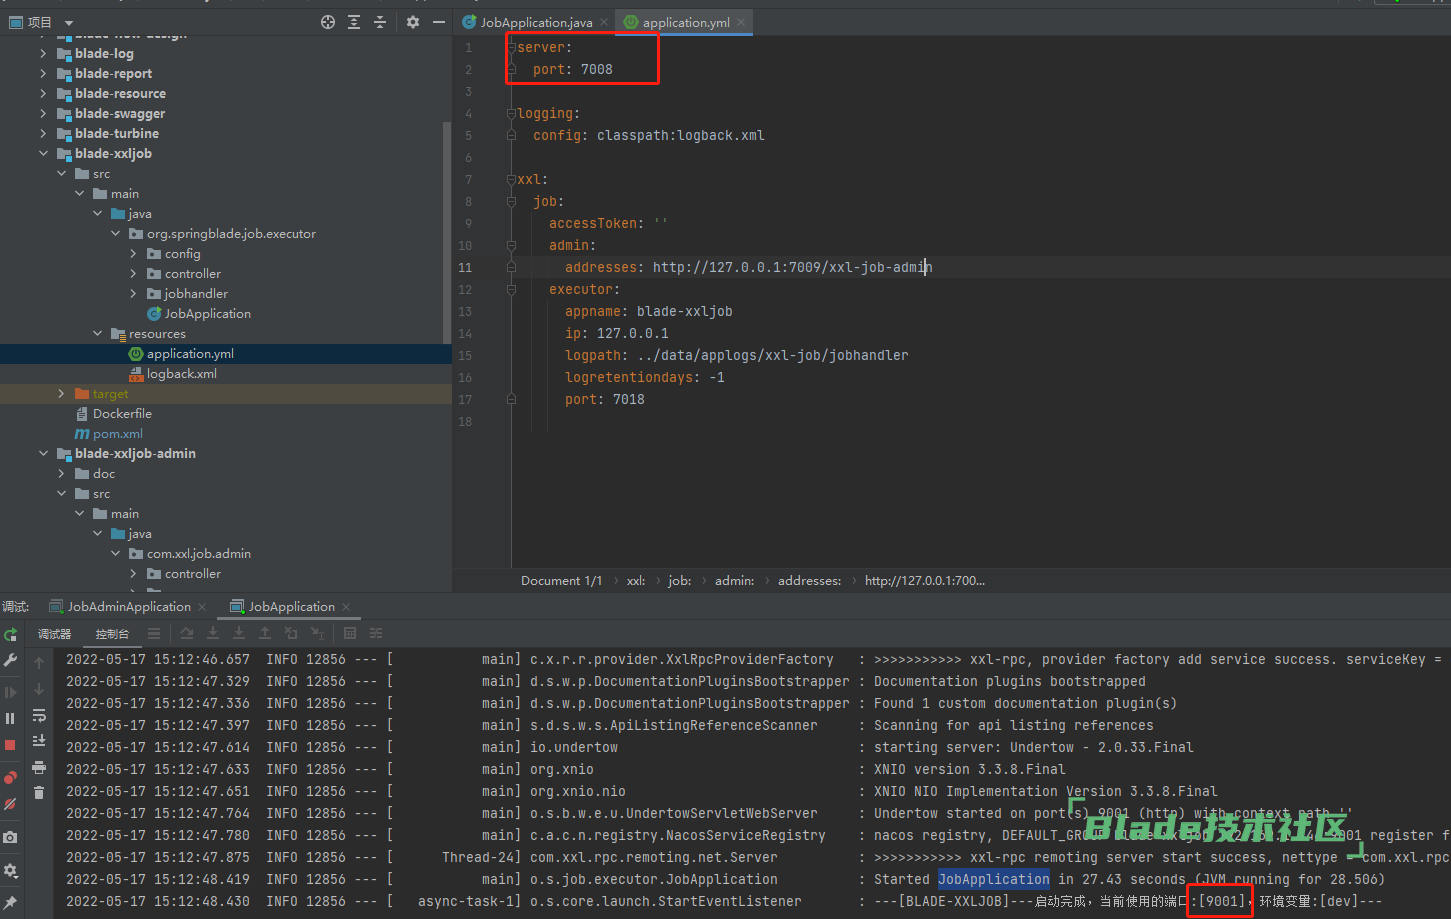The image size is (1451, 919).
Task: Click the Step Out icon
Action: click(265, 633)
